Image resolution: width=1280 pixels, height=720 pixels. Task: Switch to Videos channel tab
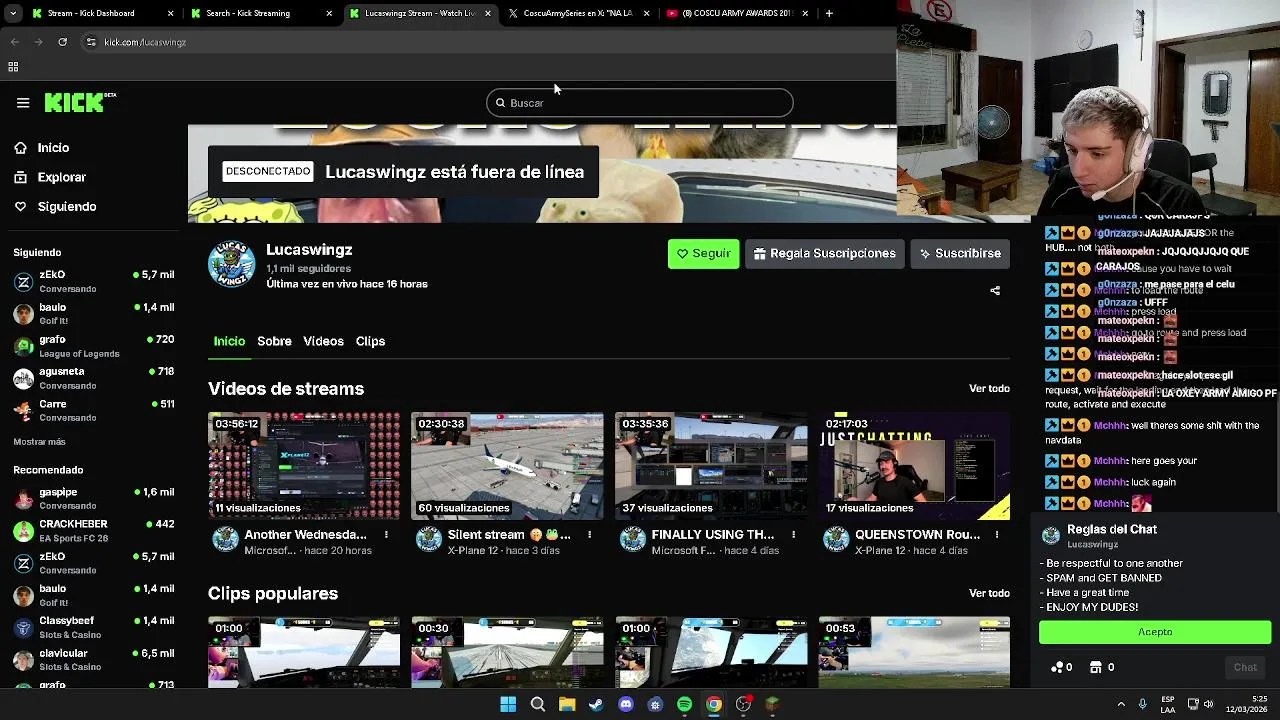pos(323,341)
